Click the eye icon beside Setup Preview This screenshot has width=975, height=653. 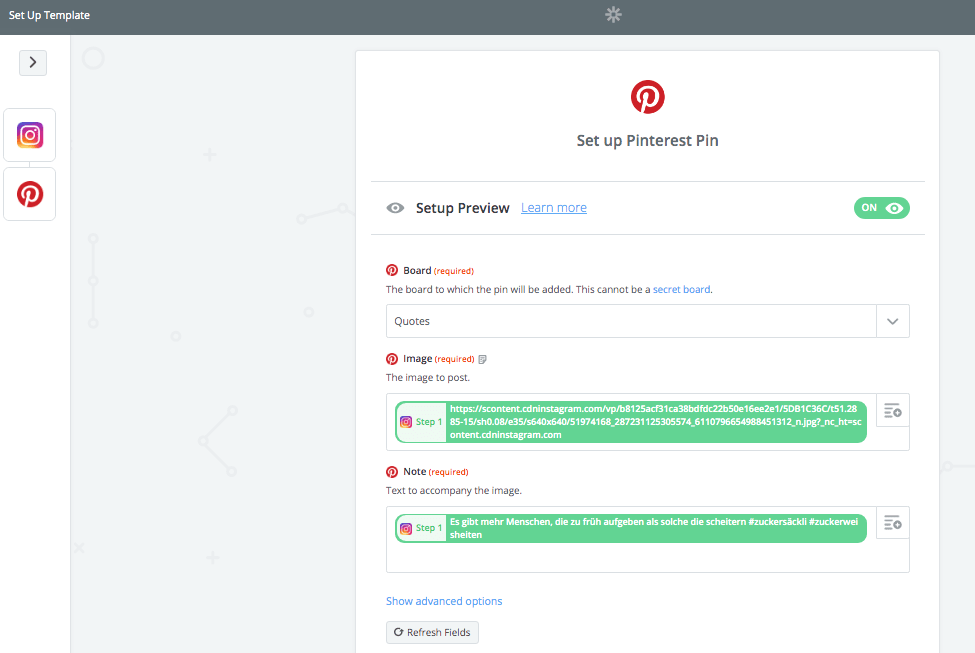click(395, 208)
